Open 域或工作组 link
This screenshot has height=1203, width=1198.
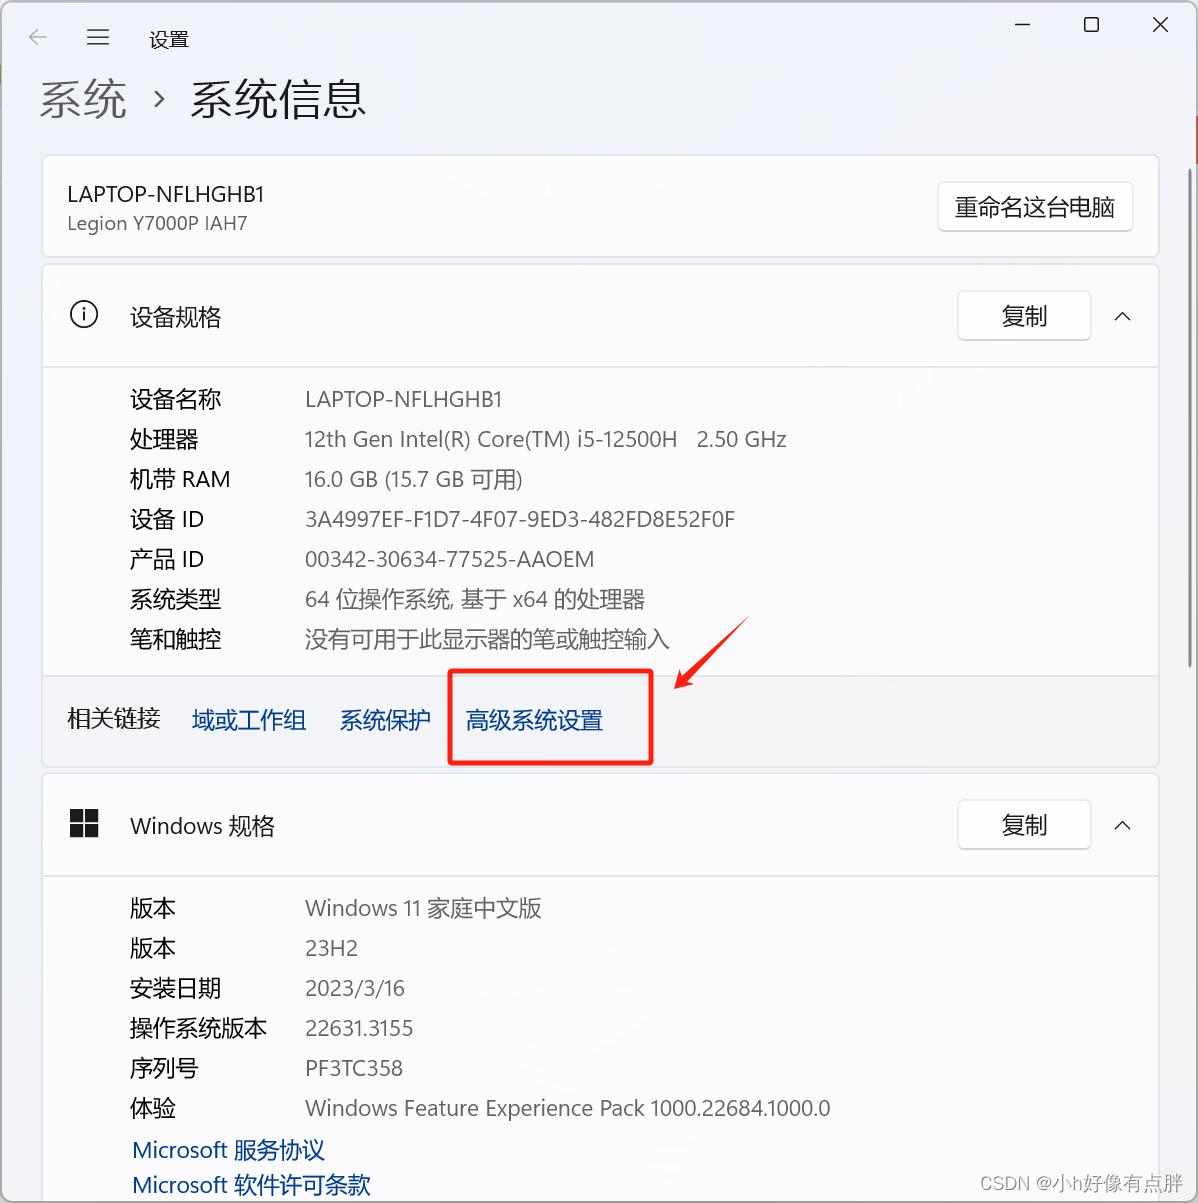249,720
